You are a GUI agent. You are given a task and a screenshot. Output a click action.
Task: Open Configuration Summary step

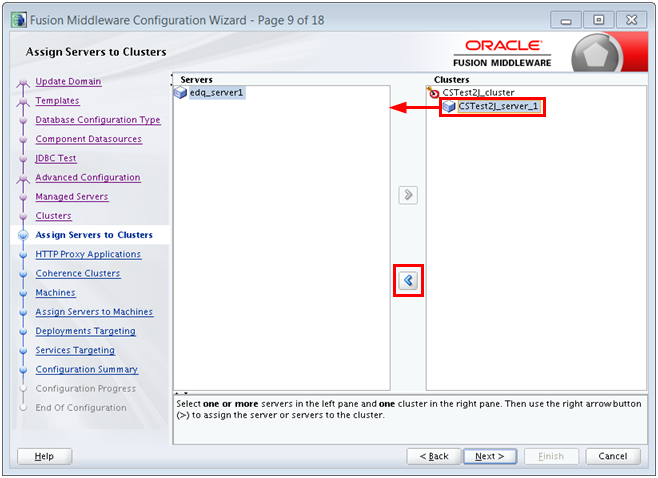pyautogui.click(x=86, y=369)
